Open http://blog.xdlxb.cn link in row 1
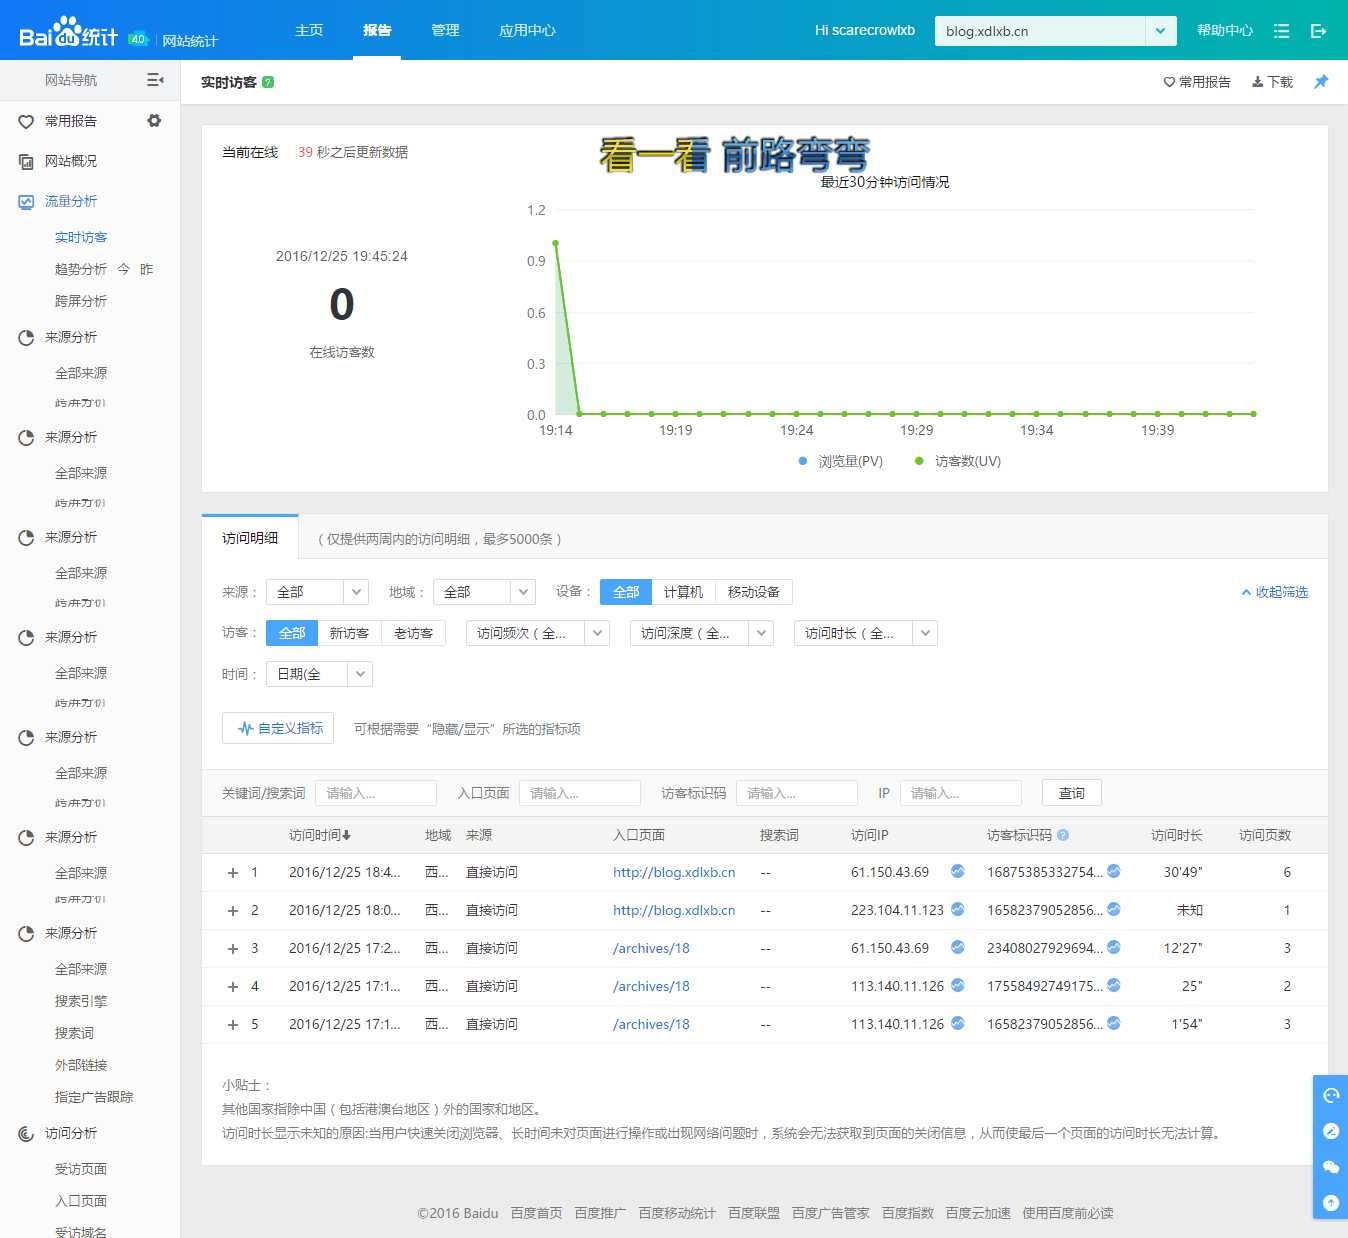1348x1238 pixels. (x=674, y=872)
